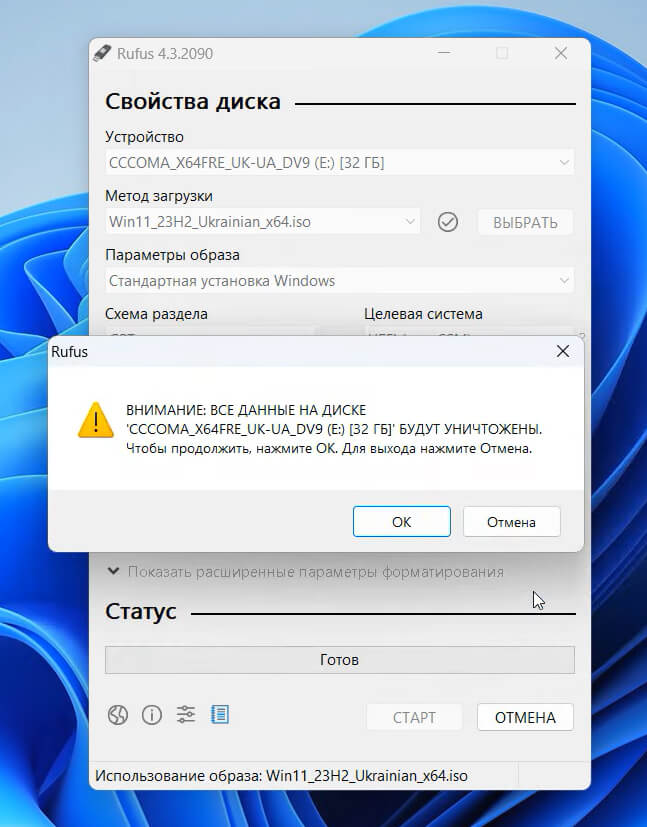Open settings via the sliders icon

coord(186,714)
